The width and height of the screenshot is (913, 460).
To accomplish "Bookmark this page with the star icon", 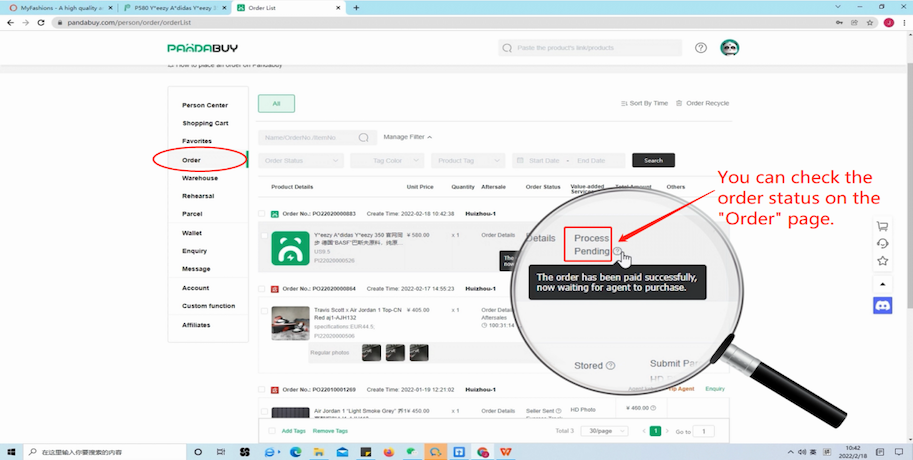I will [870, 23].
